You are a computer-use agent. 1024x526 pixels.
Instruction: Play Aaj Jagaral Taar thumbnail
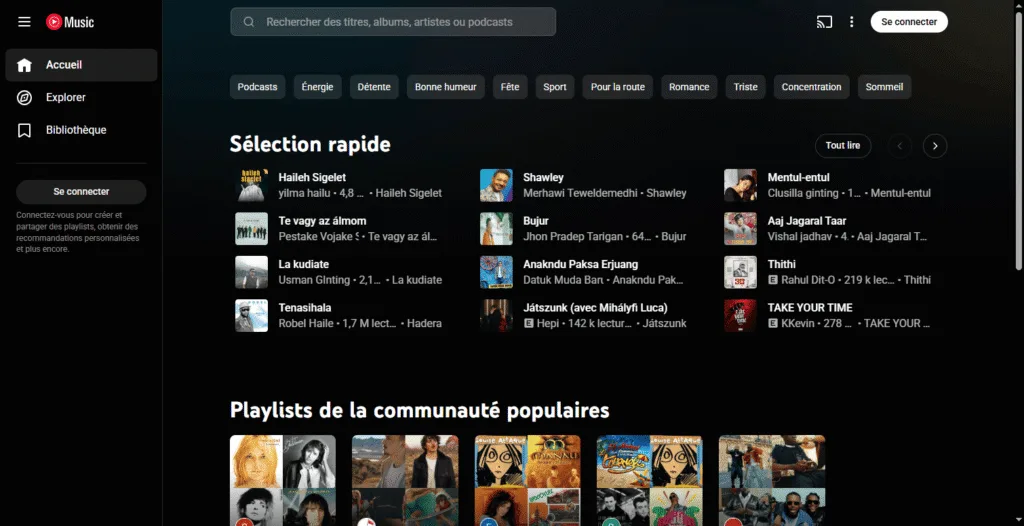coord(741,229)
